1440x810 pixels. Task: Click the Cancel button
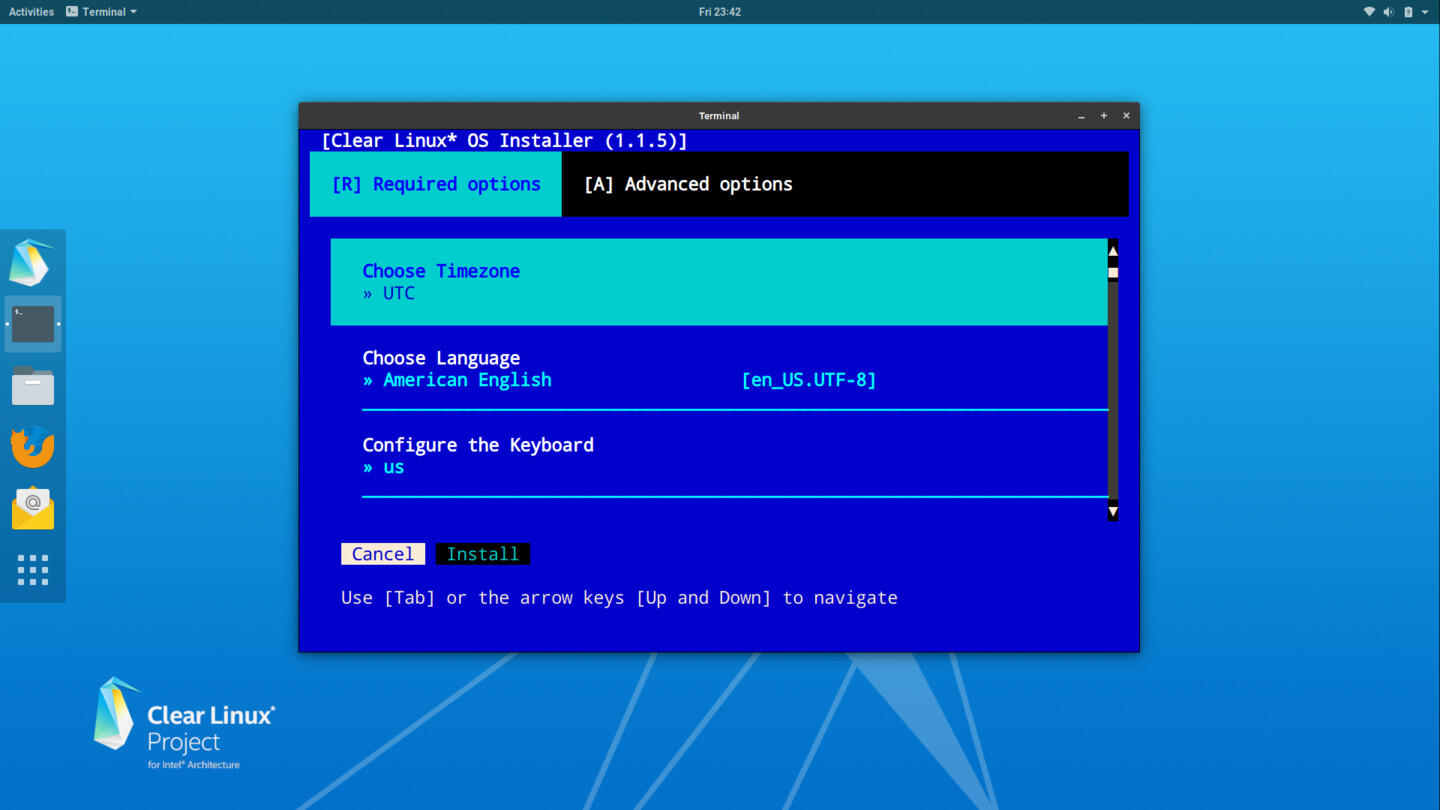pos(383,554)
